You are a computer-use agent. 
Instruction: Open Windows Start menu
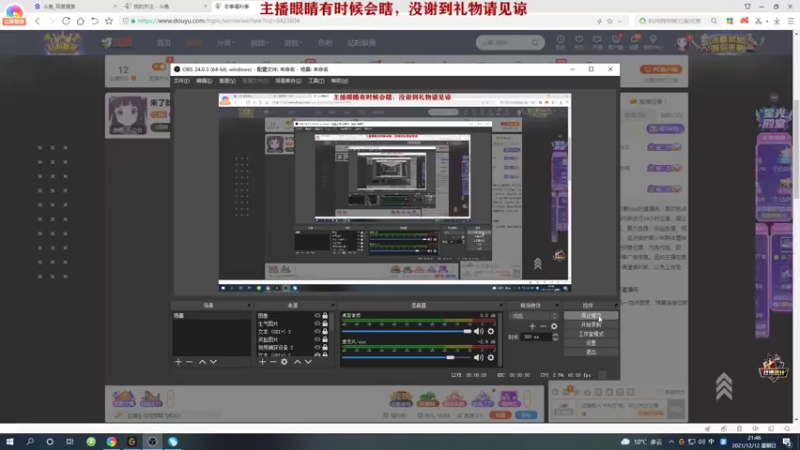[10, 441]
